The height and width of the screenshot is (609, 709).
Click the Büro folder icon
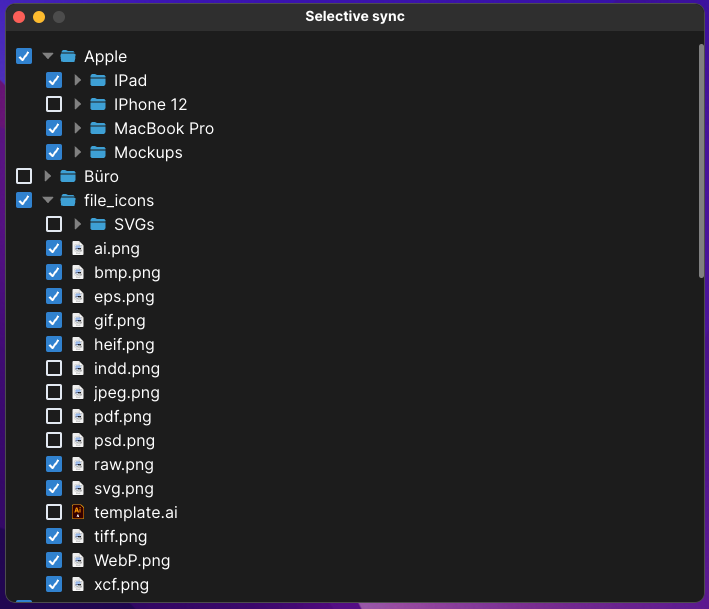click(x=68, y=176)
